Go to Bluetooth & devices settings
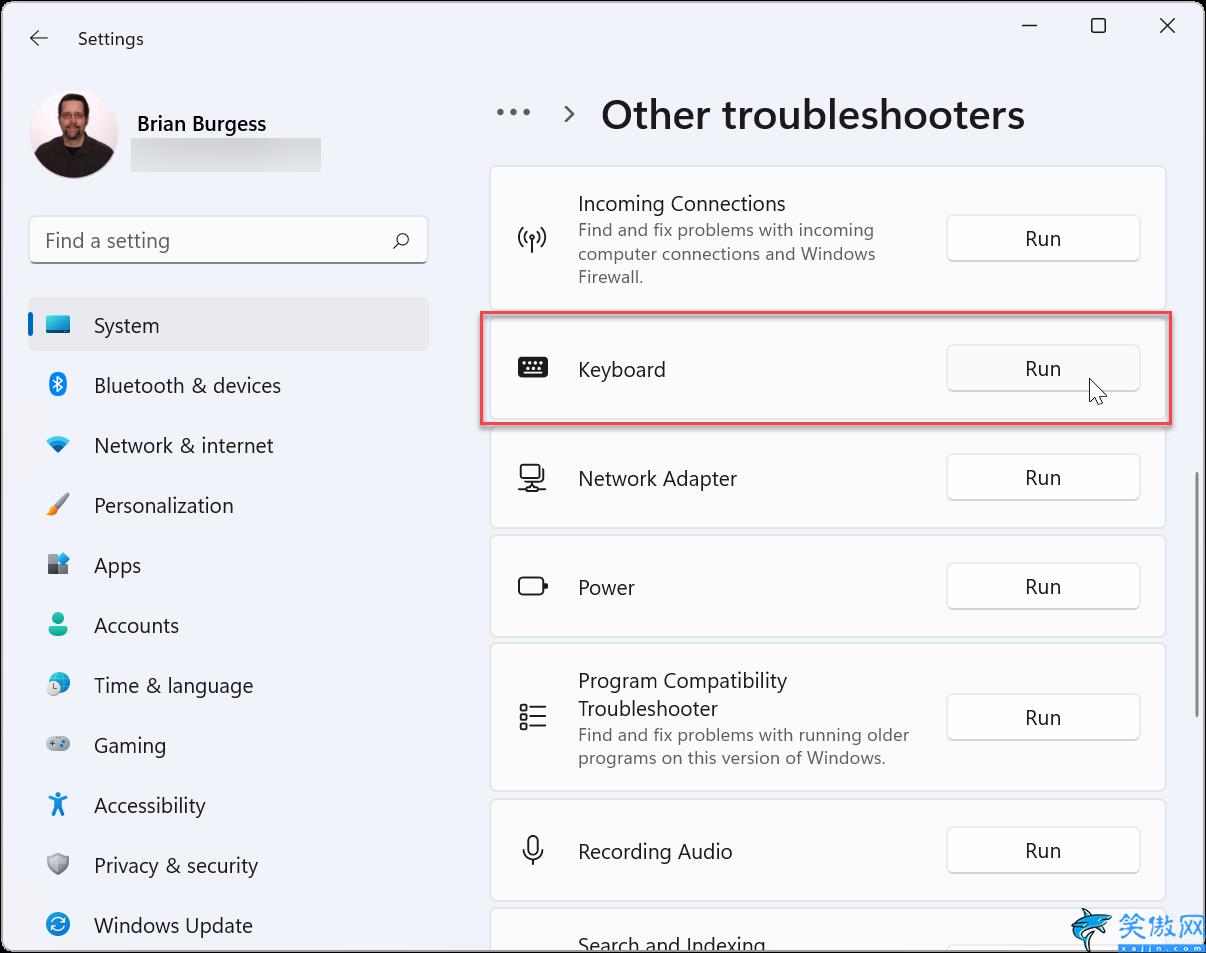This screenshot has height=953, width=1206. 187,386
